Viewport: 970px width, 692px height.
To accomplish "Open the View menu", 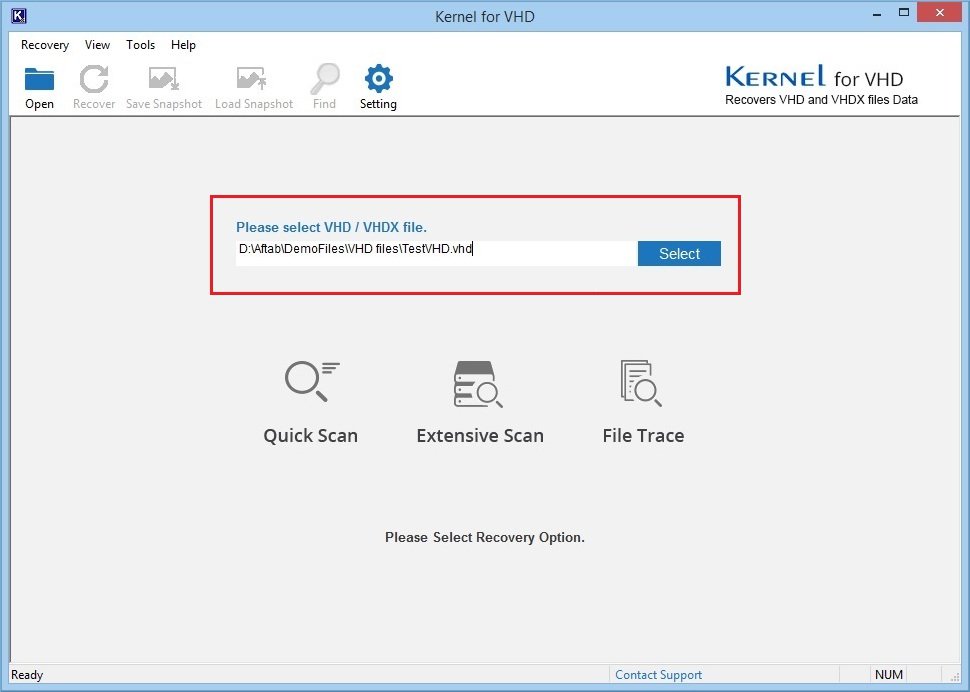I will pos(97,45).
